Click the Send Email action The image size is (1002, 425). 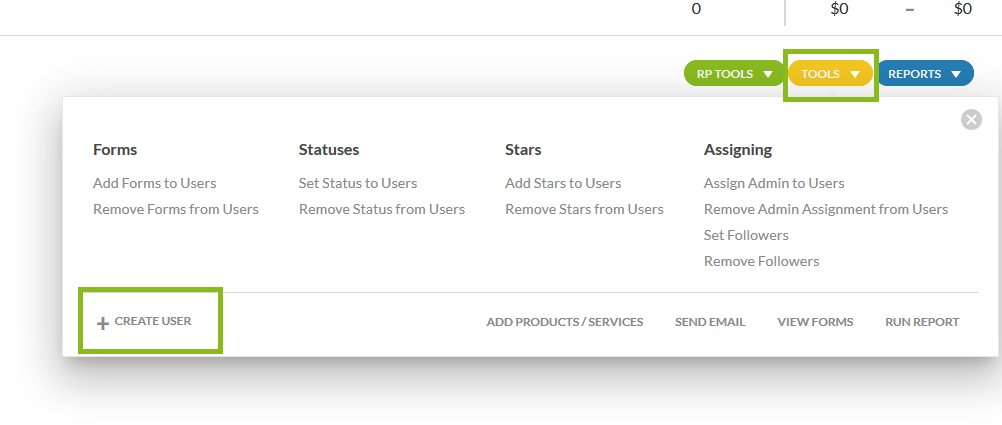pyautogui.click(x=710, y=322)
